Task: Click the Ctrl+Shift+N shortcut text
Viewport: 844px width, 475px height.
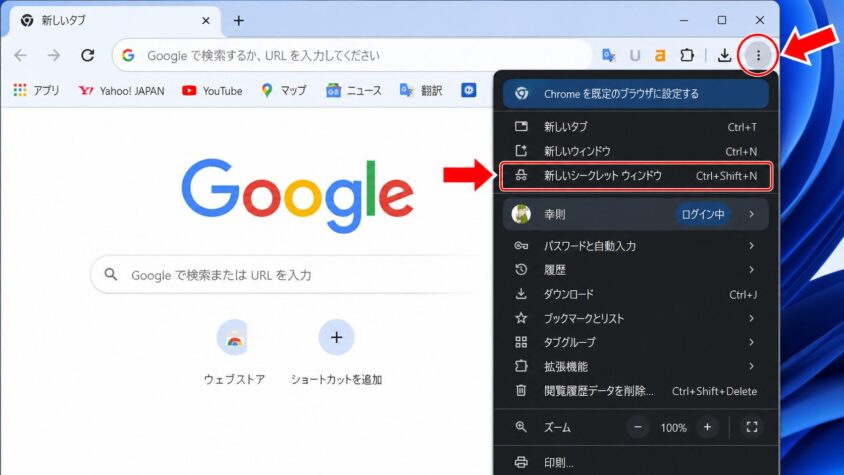Action: [726, 176]
